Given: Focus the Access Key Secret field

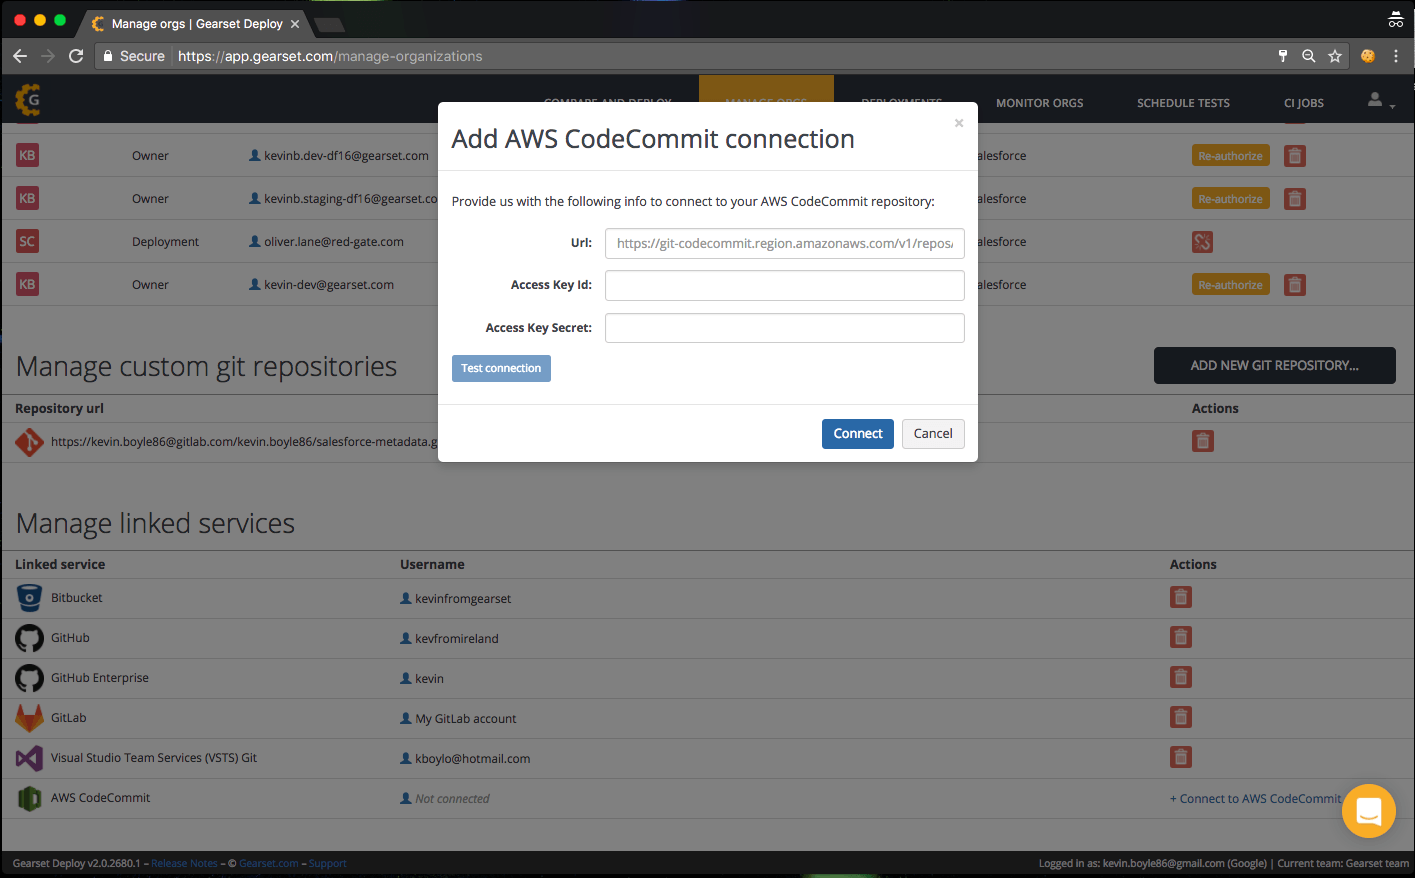Looking at the screenshot, I should point(785,328).
